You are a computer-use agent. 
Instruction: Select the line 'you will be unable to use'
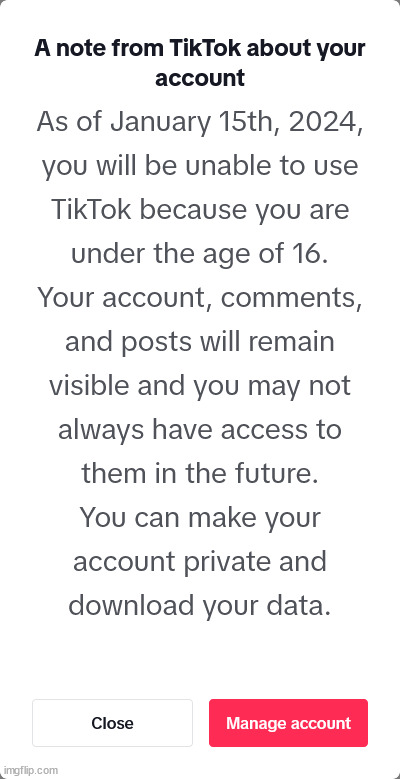(200, 166)
